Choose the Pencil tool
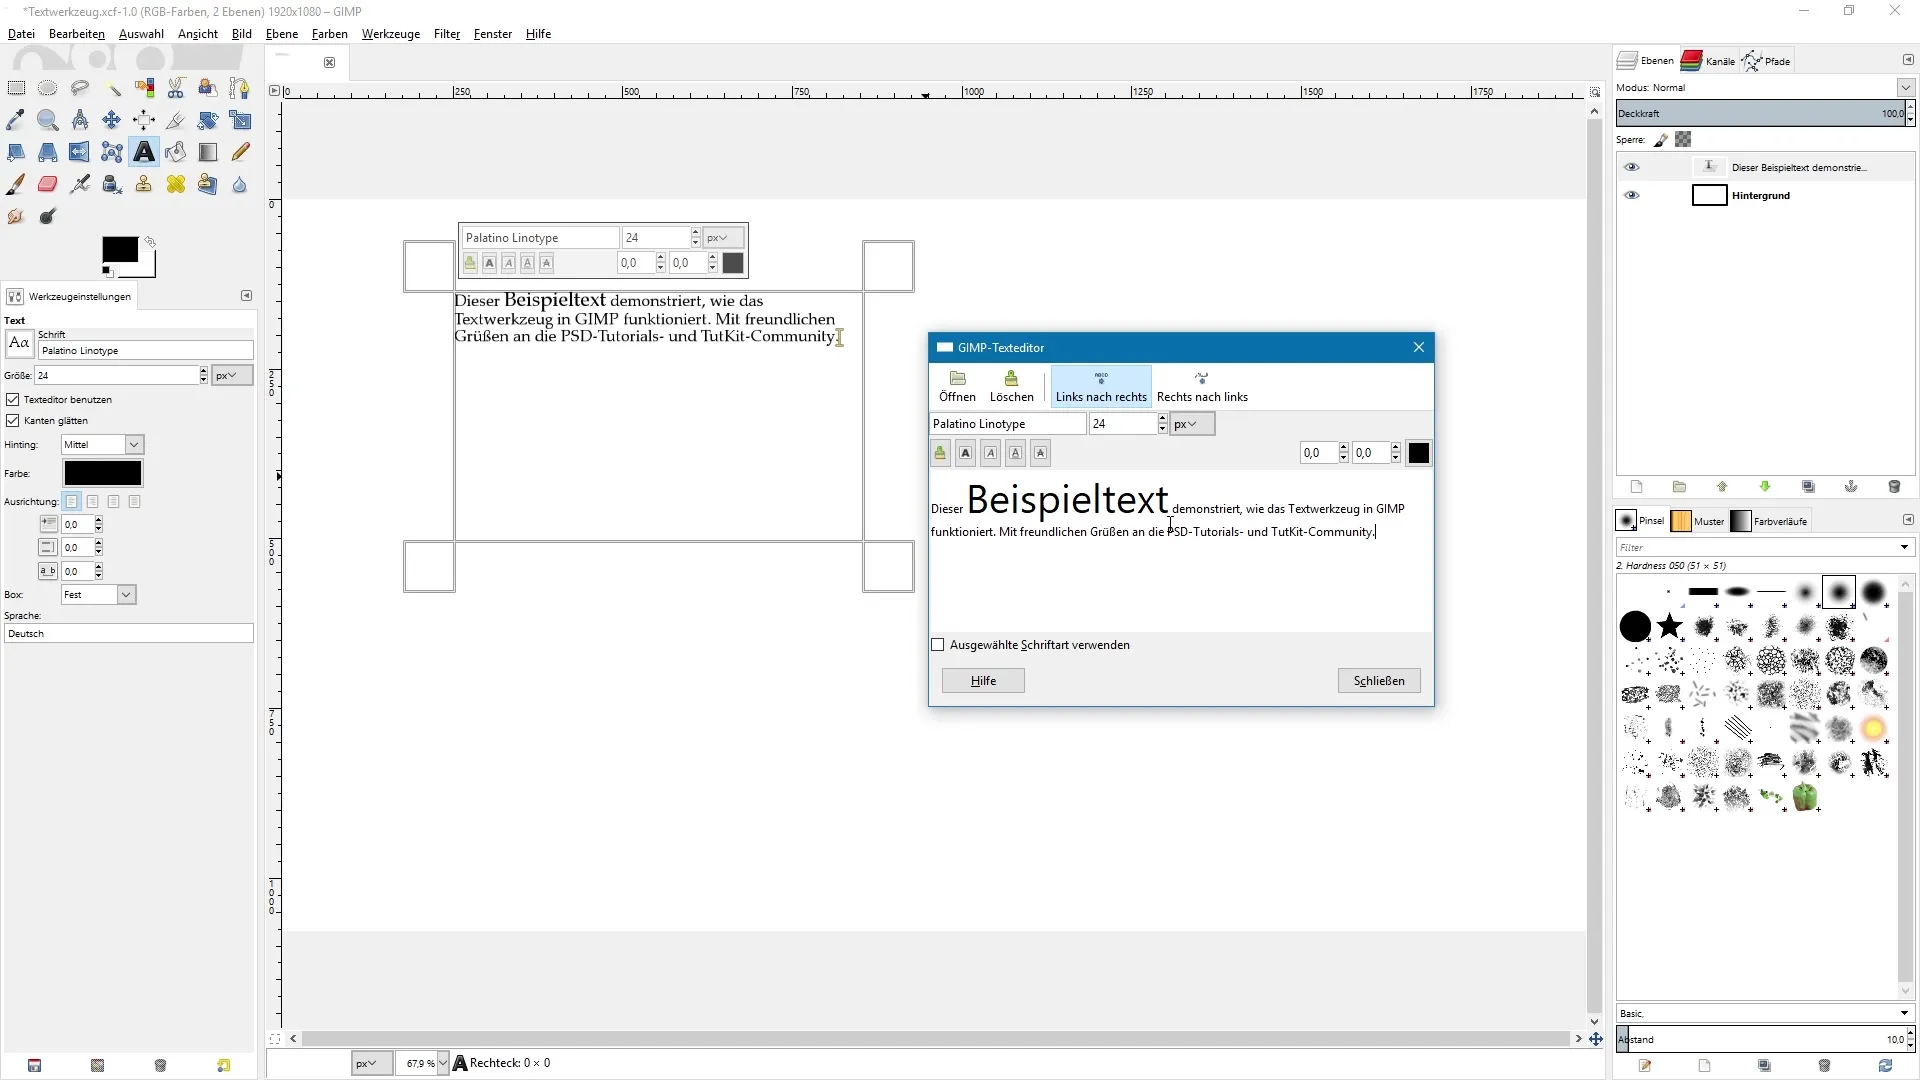Viewport: 1920px width, 1080px height. (x=239, y=153)
